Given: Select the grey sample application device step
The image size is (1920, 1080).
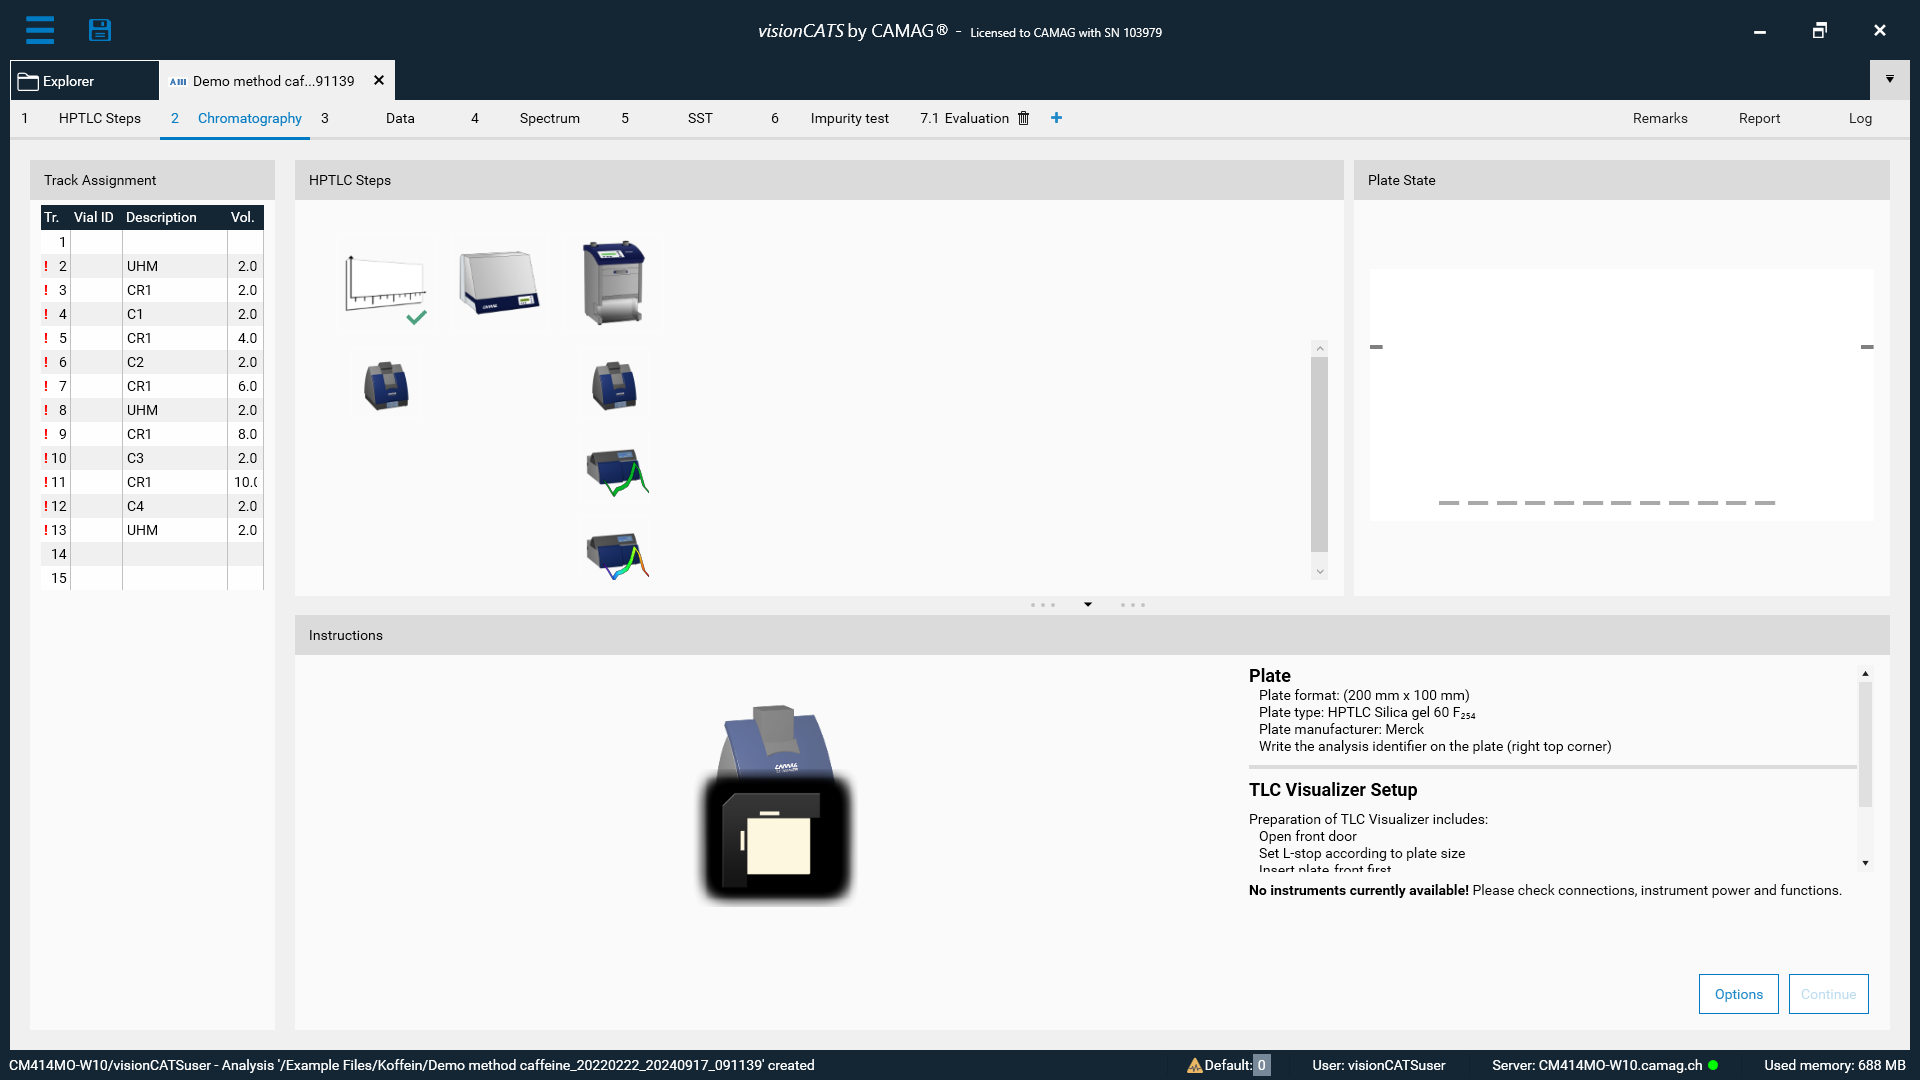Looking at the screenshot, I should tap(499, 283).
